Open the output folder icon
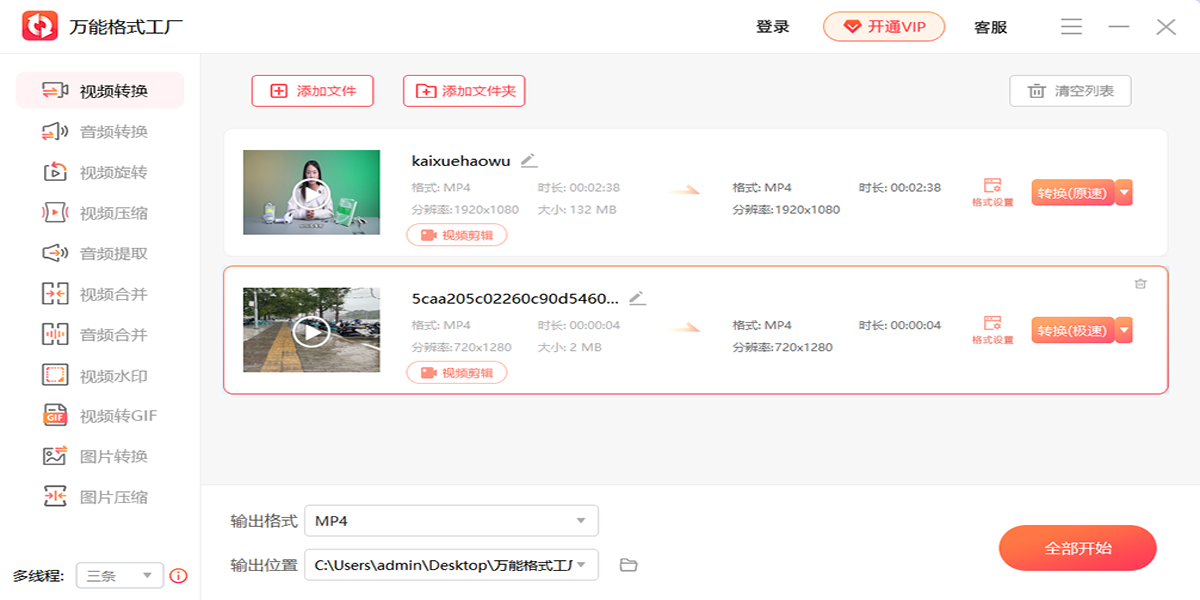The height and width of the screenshot is (600, 1200). click(x=628, y=565)
